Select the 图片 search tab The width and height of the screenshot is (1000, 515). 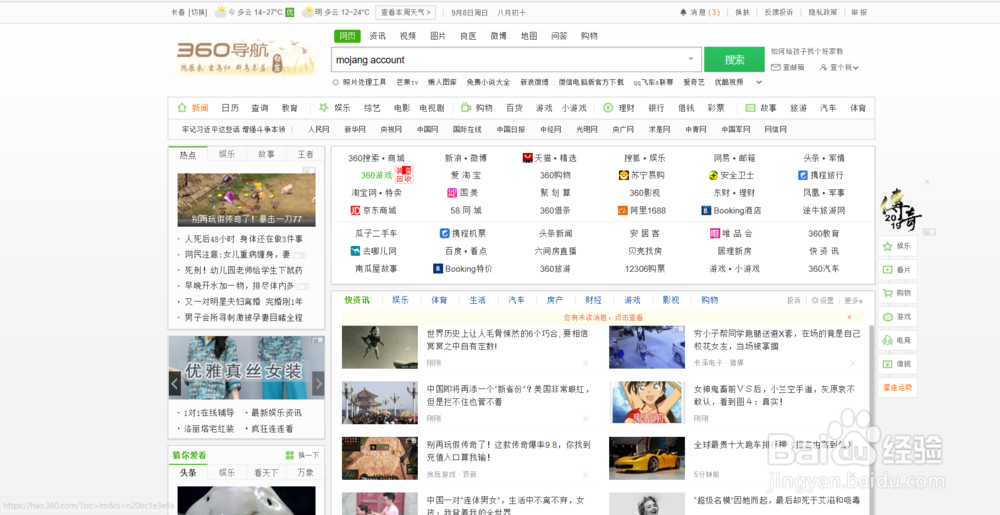tap(438, 36)
